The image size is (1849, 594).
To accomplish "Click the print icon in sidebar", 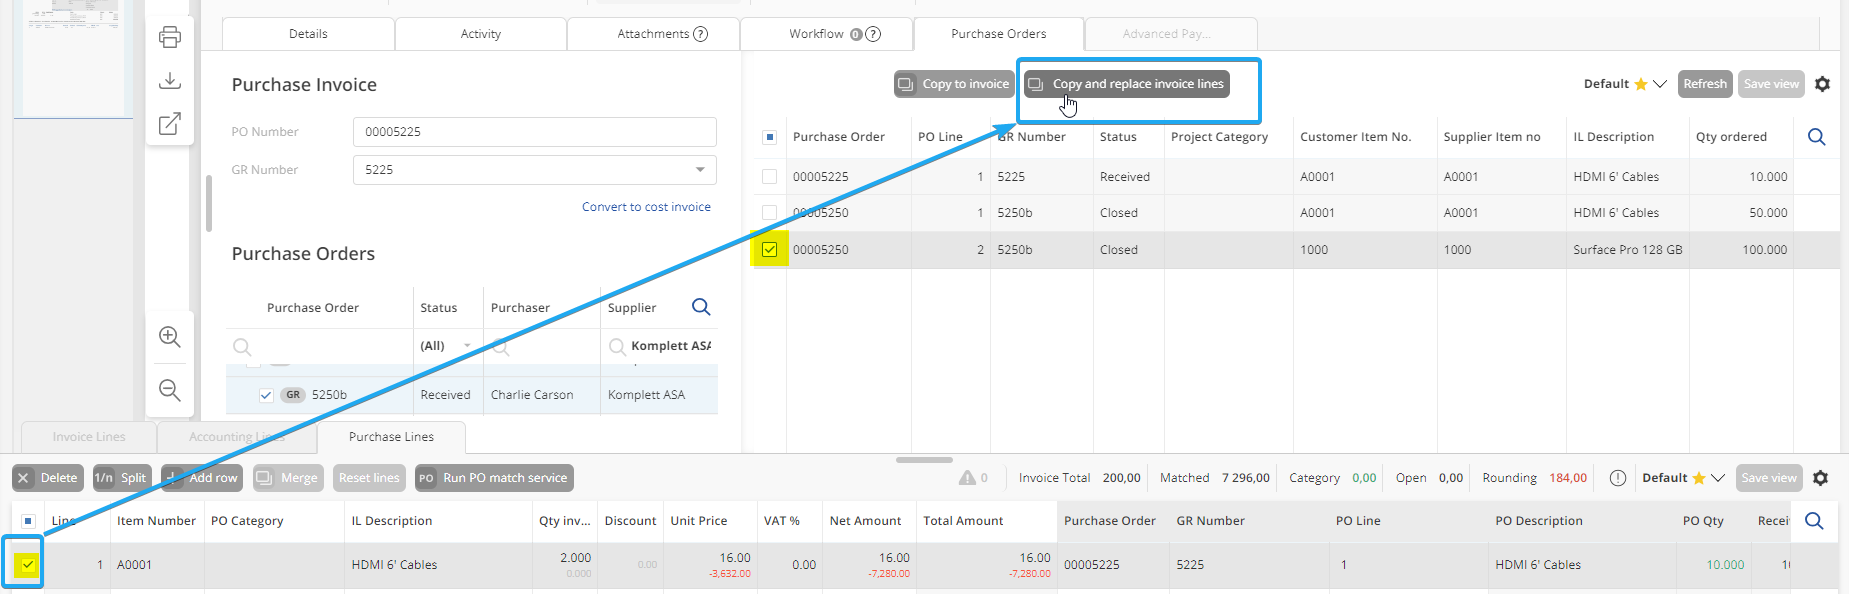I will coord(170,37).
